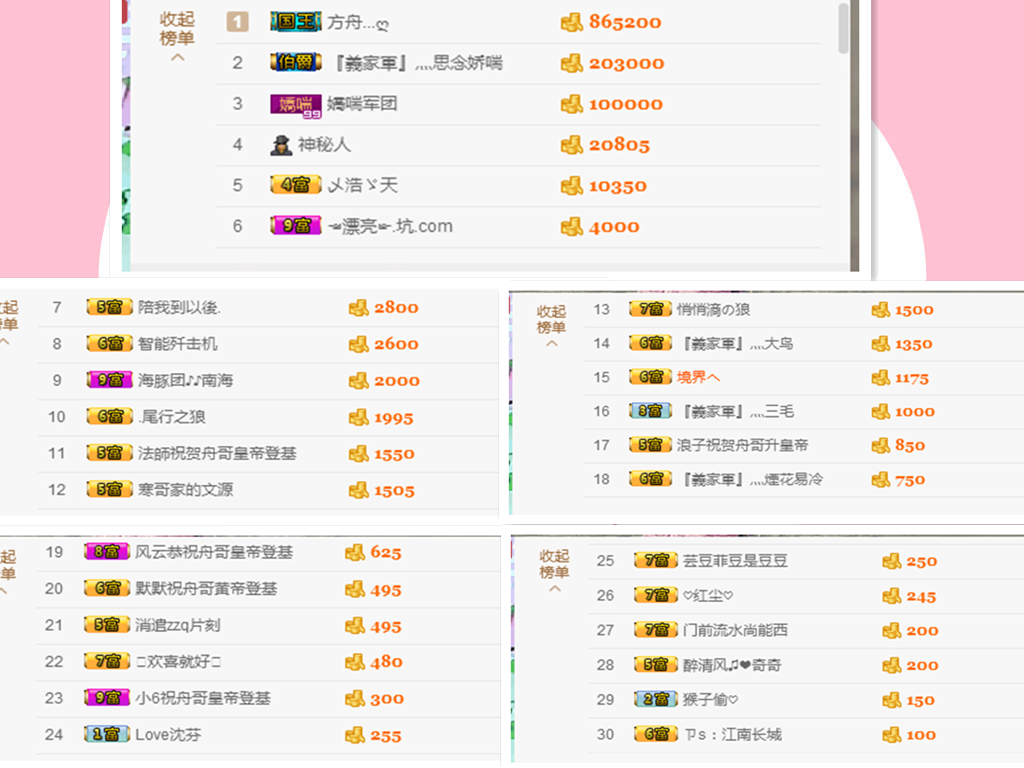The image size is (1024, 768).
Task: Click the gold coin icon next to 625
Action: coord(355,552)
